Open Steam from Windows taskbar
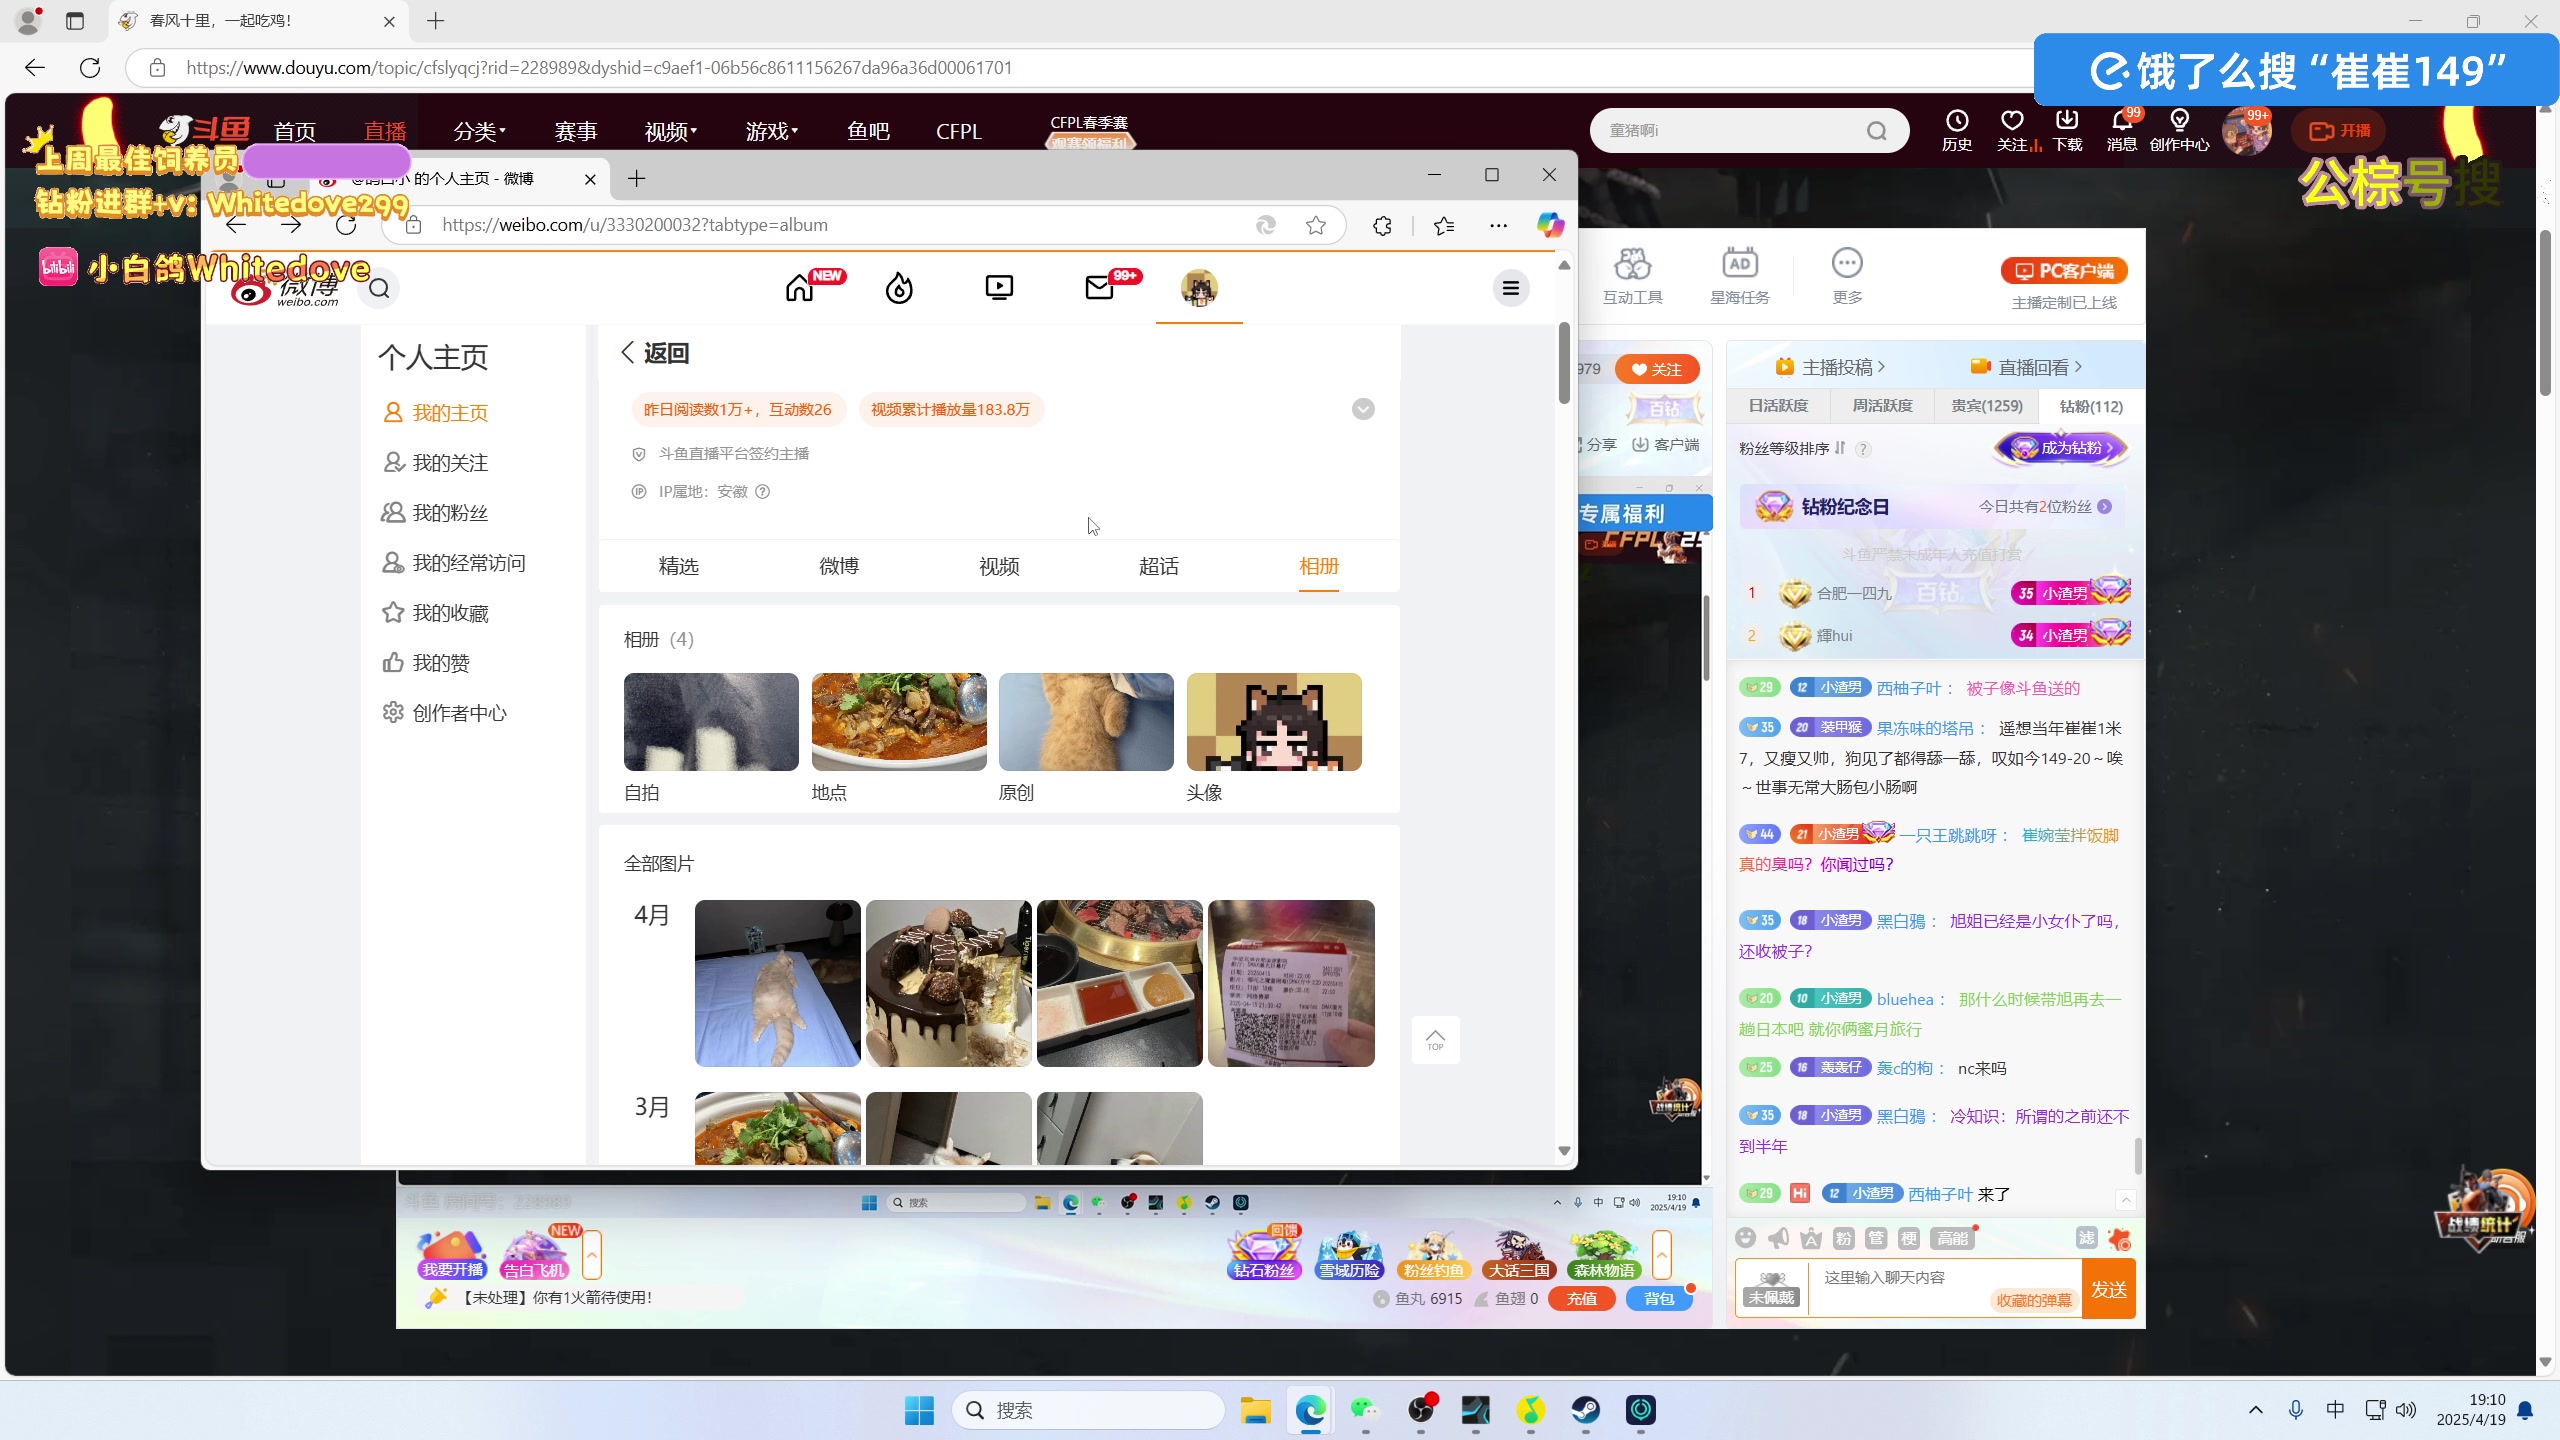 tap(1585, 1410)
